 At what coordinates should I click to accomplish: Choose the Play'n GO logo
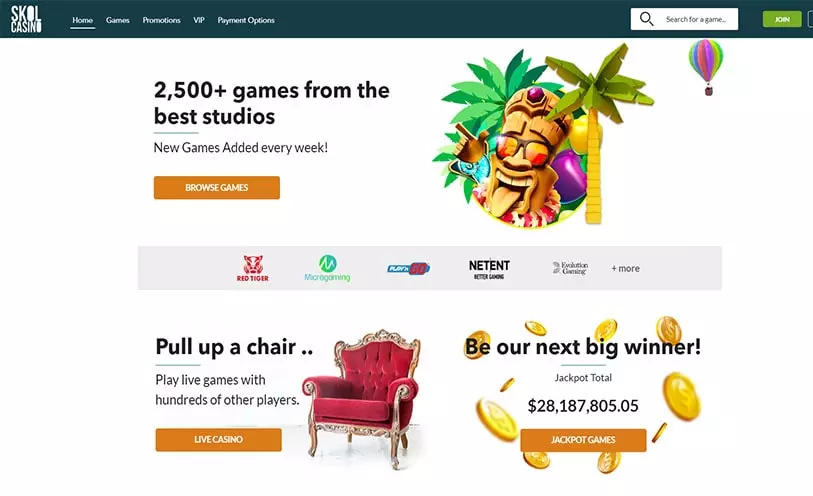pos(409,268)
